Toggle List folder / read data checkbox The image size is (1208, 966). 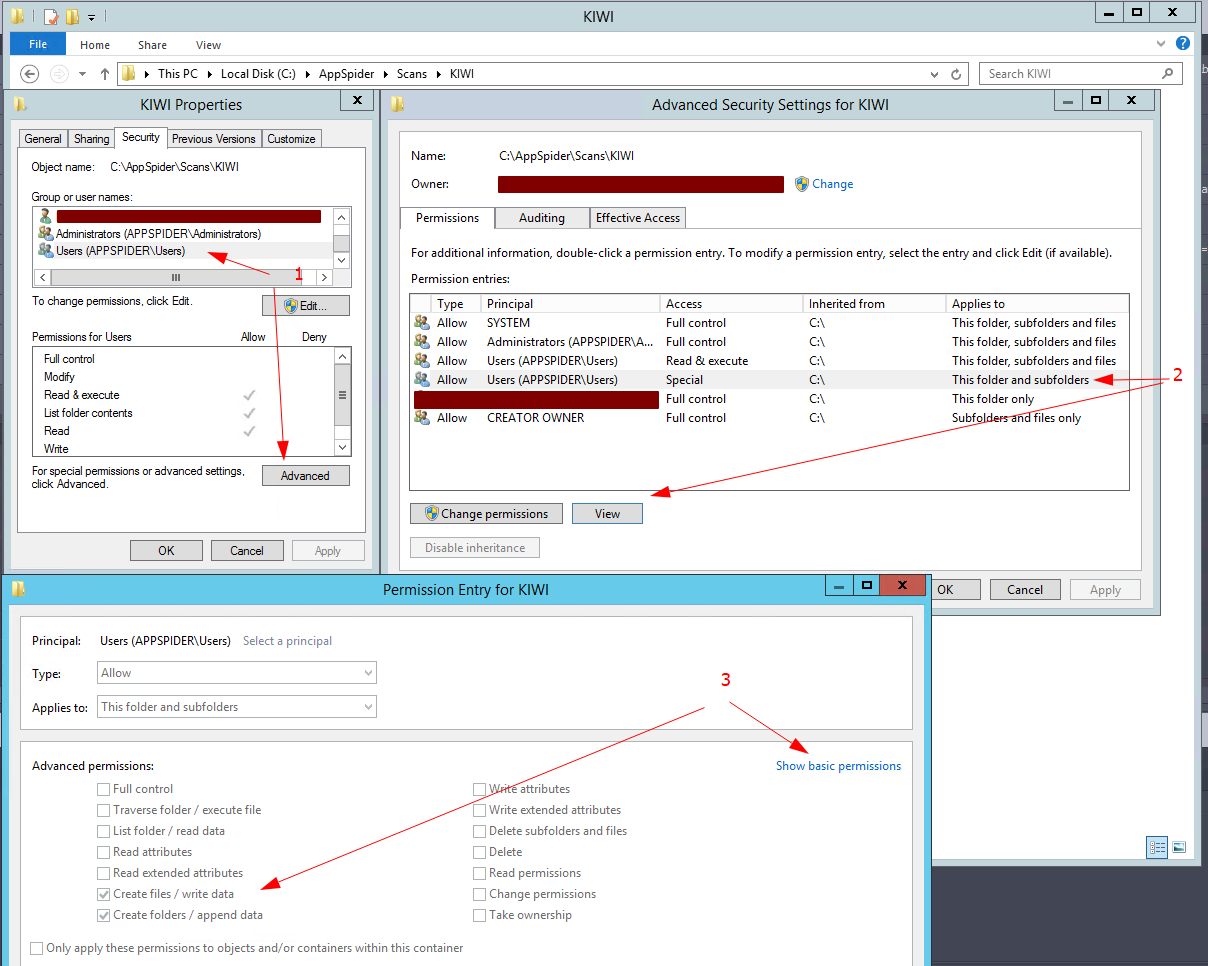tap(104, 831)
